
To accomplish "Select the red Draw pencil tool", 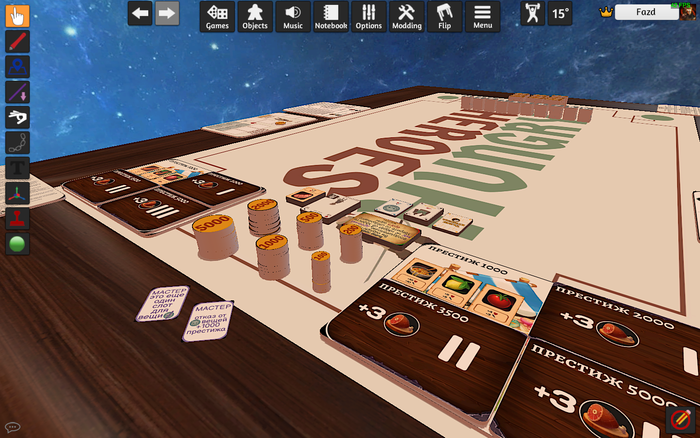I will pyautogui.click(x=17, y=42).
